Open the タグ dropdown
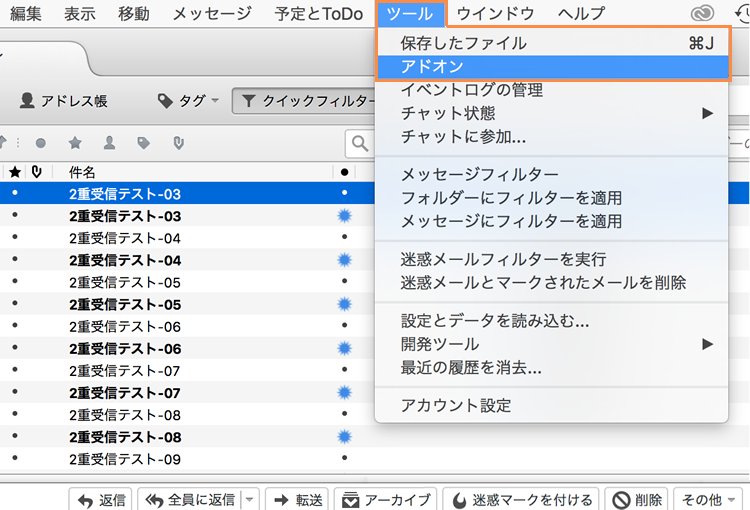 [x=189, y=101]
